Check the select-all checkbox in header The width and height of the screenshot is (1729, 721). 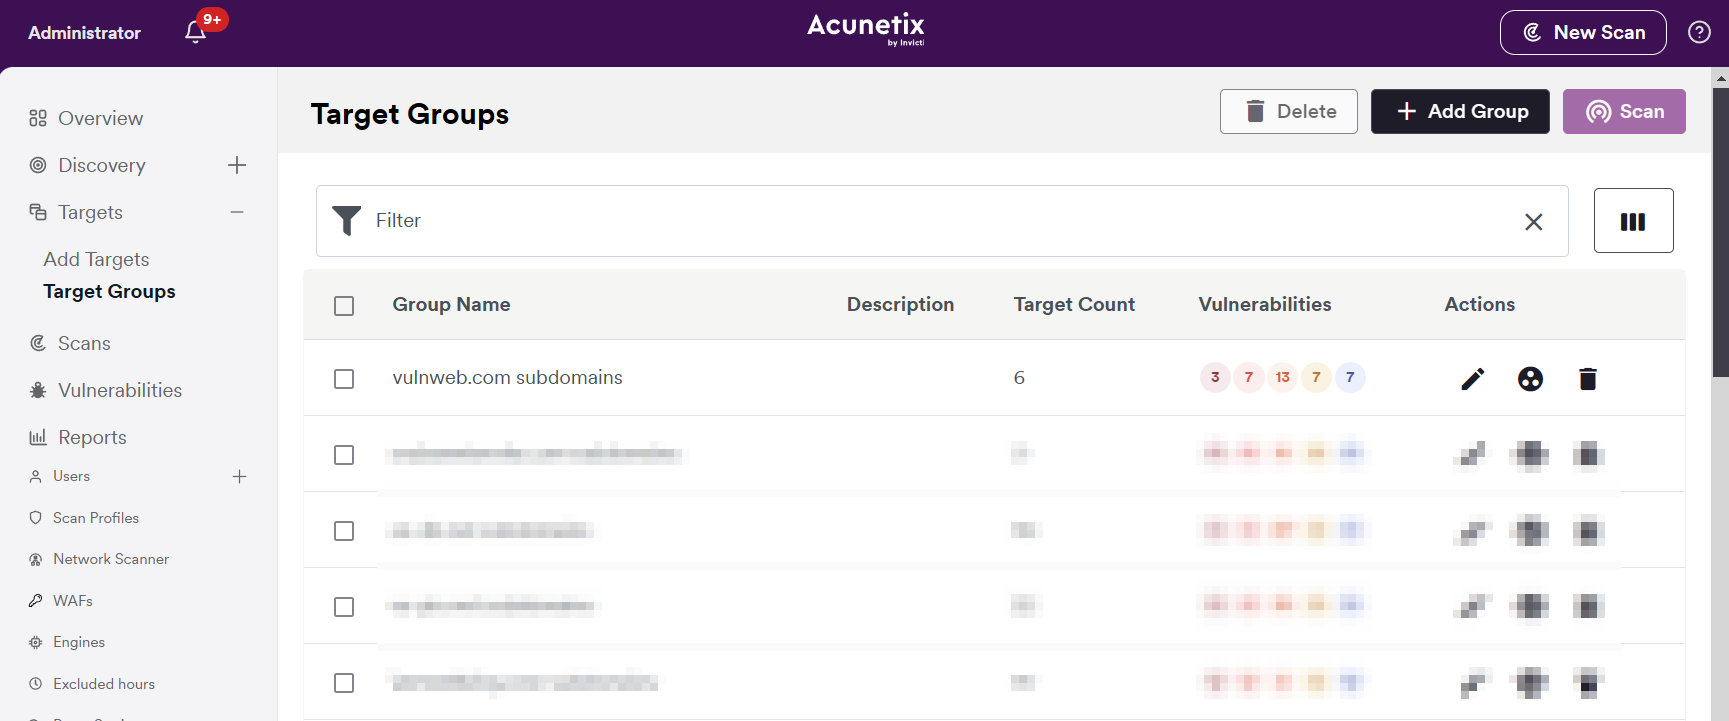344,306
